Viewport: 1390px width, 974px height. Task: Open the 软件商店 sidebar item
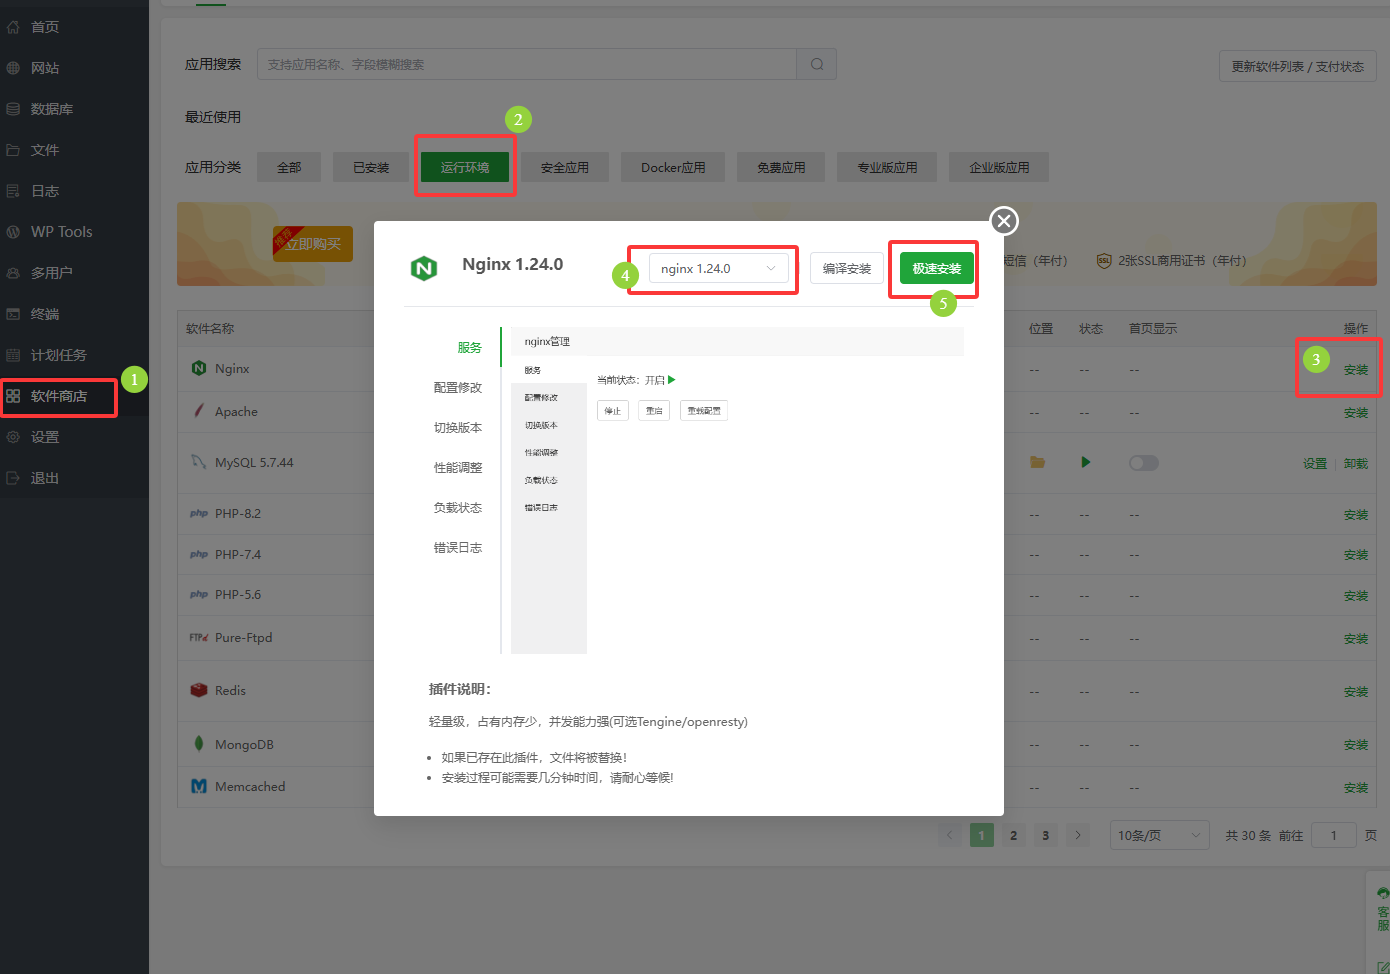pos(58,396)
